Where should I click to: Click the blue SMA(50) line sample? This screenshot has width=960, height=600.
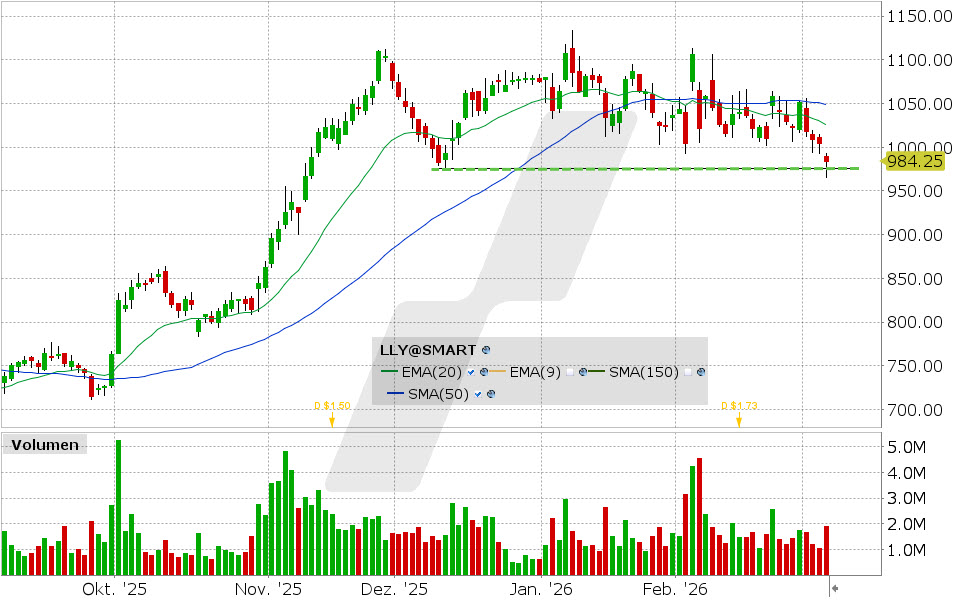click(x=394, y=394)
